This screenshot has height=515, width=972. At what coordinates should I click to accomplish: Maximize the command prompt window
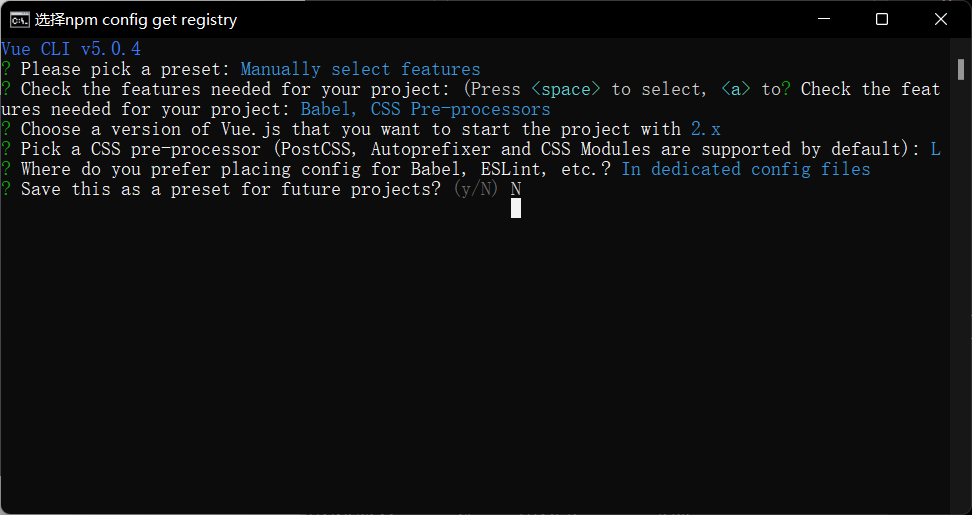click(x=882, y=19)
